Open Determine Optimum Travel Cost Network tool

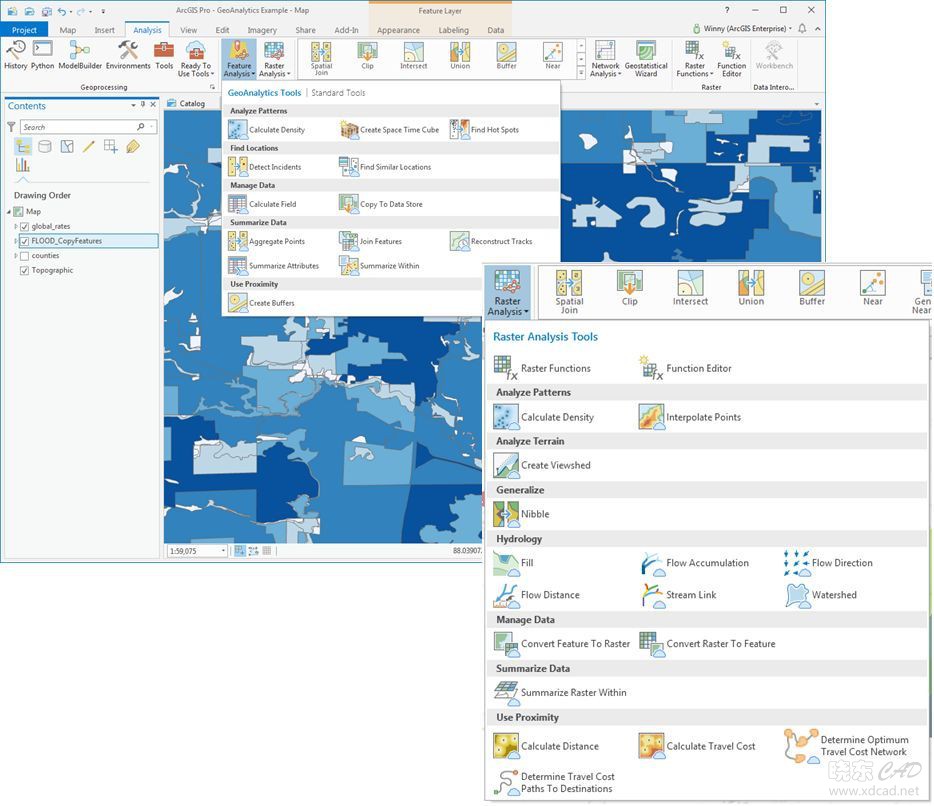click(x=846, y=746)
